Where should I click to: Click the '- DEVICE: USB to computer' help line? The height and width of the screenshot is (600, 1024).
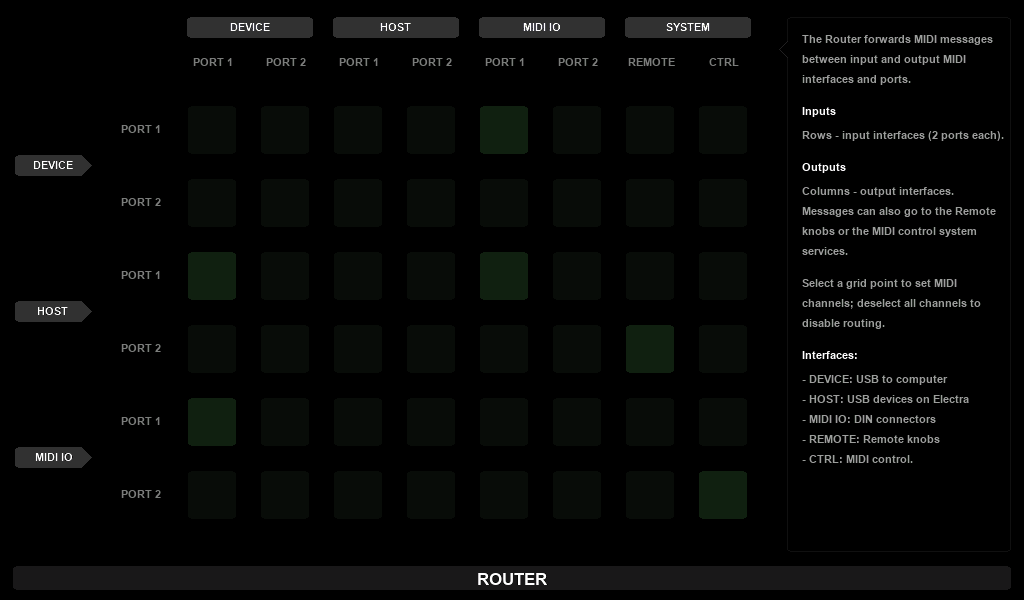(x=874, y=379)
